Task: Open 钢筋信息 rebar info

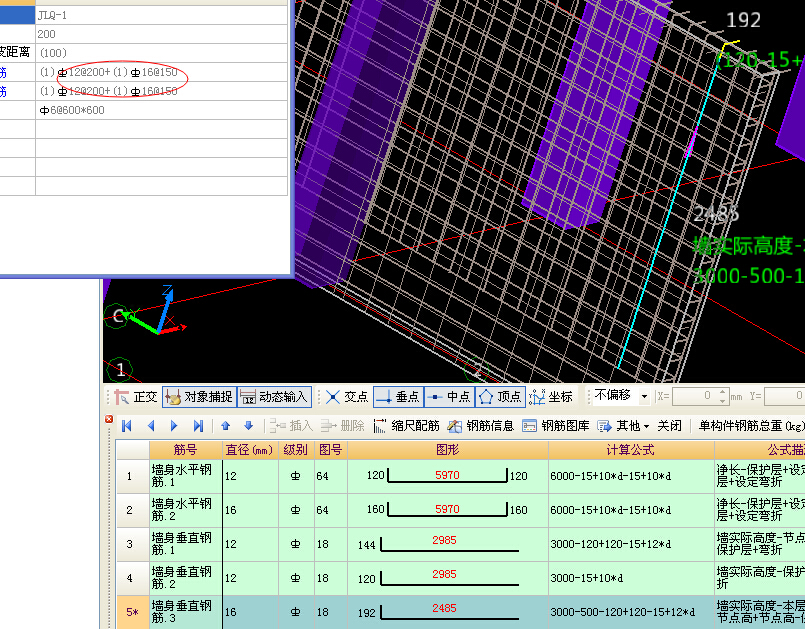Action: pos(480,426)
